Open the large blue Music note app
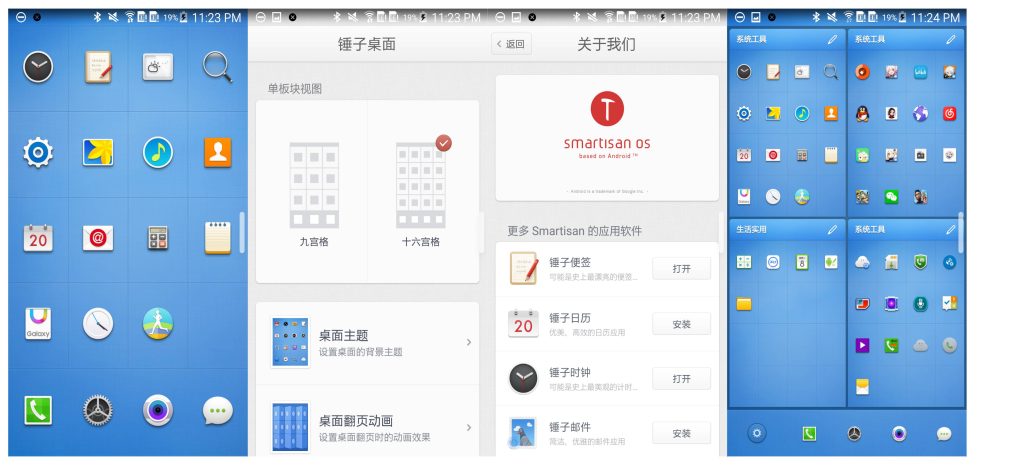1024x465 pixels. (158, 152)
